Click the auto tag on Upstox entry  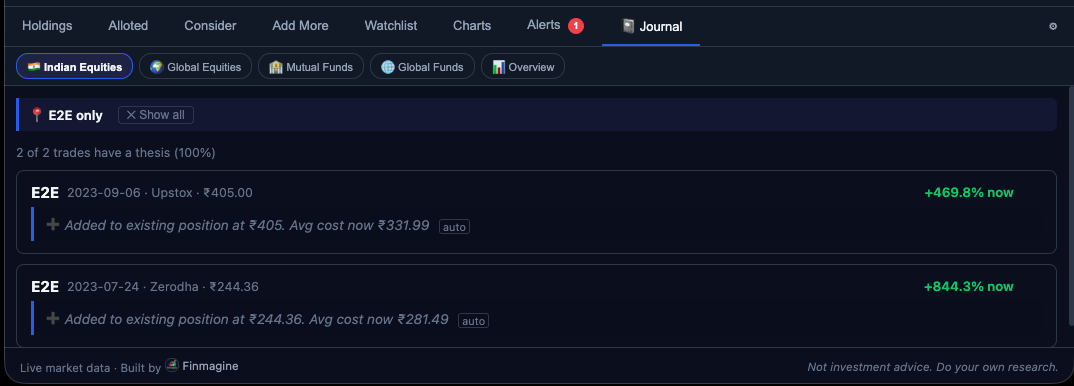(x=454, y=227)
